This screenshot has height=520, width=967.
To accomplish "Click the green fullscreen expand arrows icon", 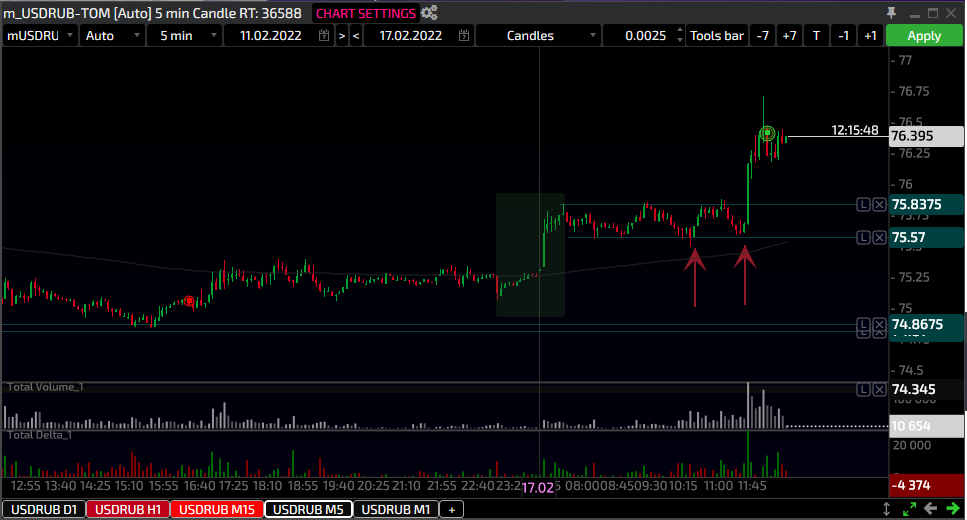I will point(909,509).
